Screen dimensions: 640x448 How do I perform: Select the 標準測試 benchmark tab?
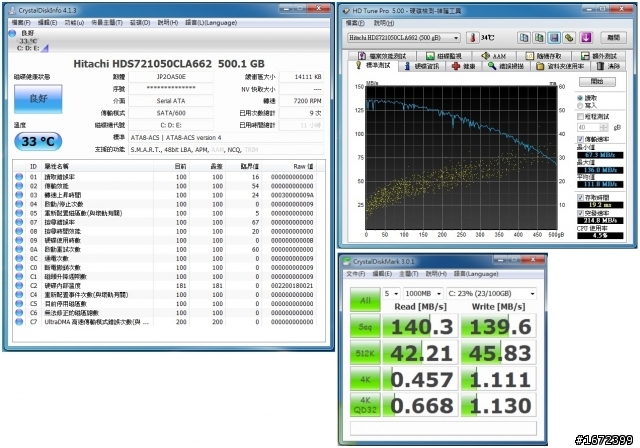[x=373, y=65]
